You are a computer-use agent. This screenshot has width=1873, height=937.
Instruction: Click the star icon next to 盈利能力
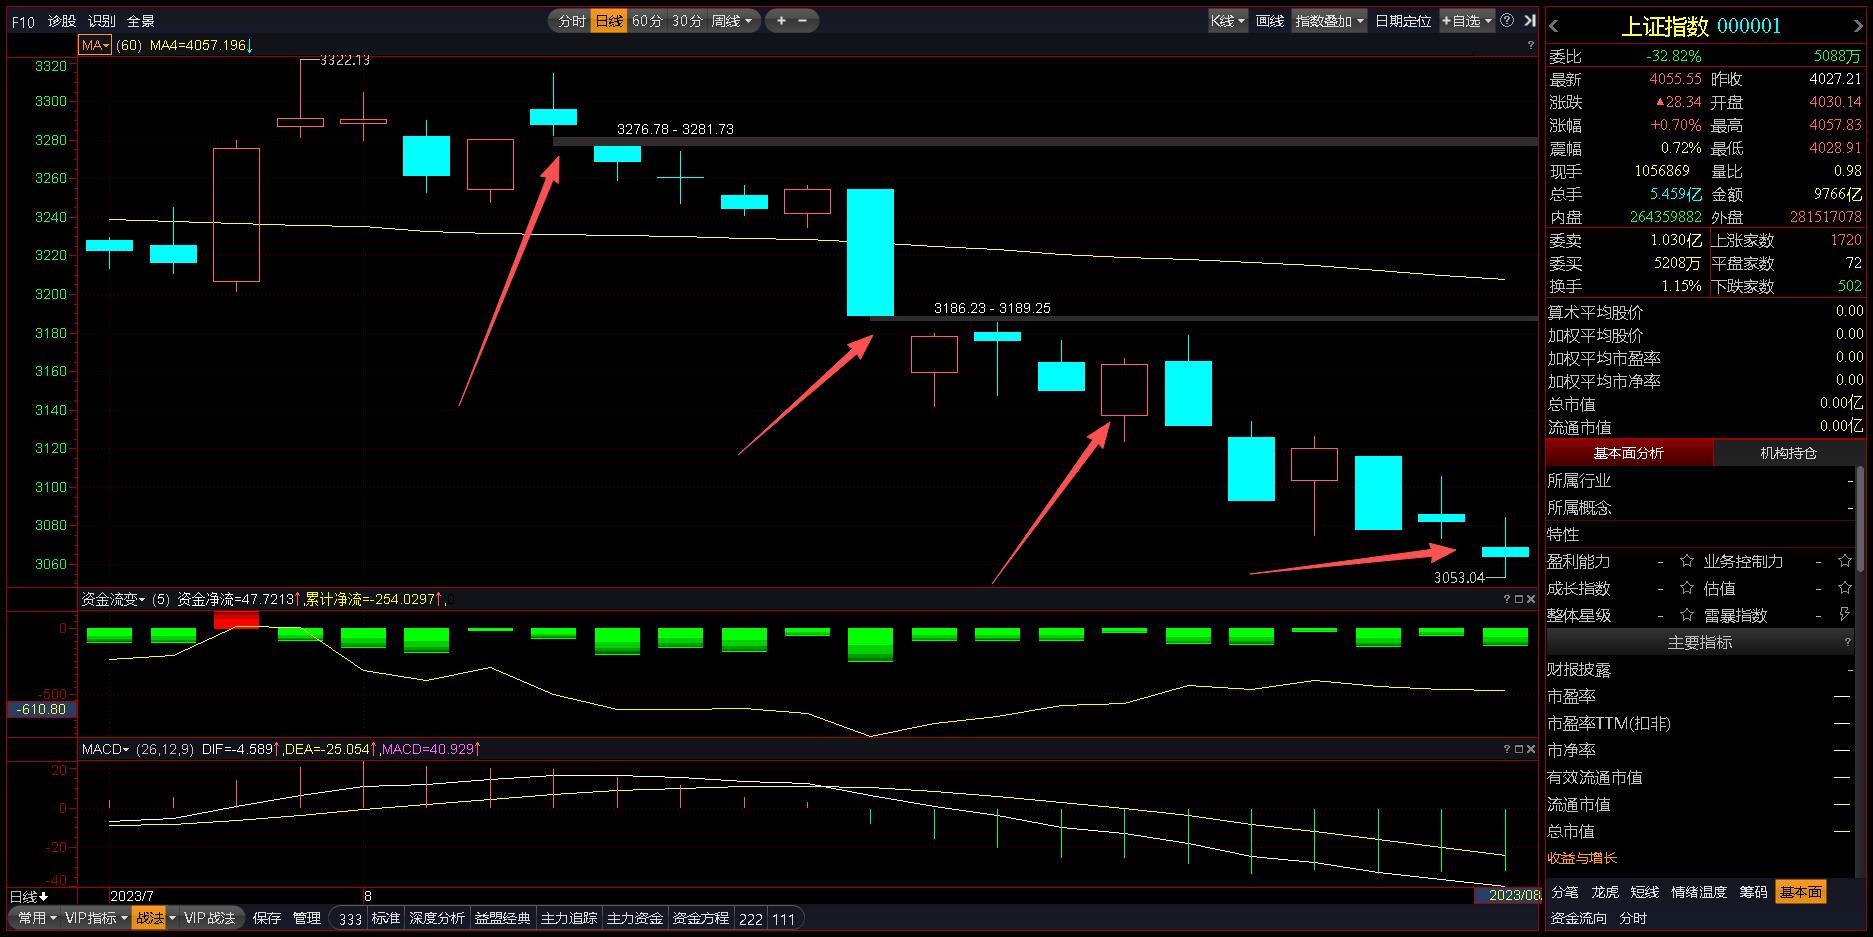1687,561
